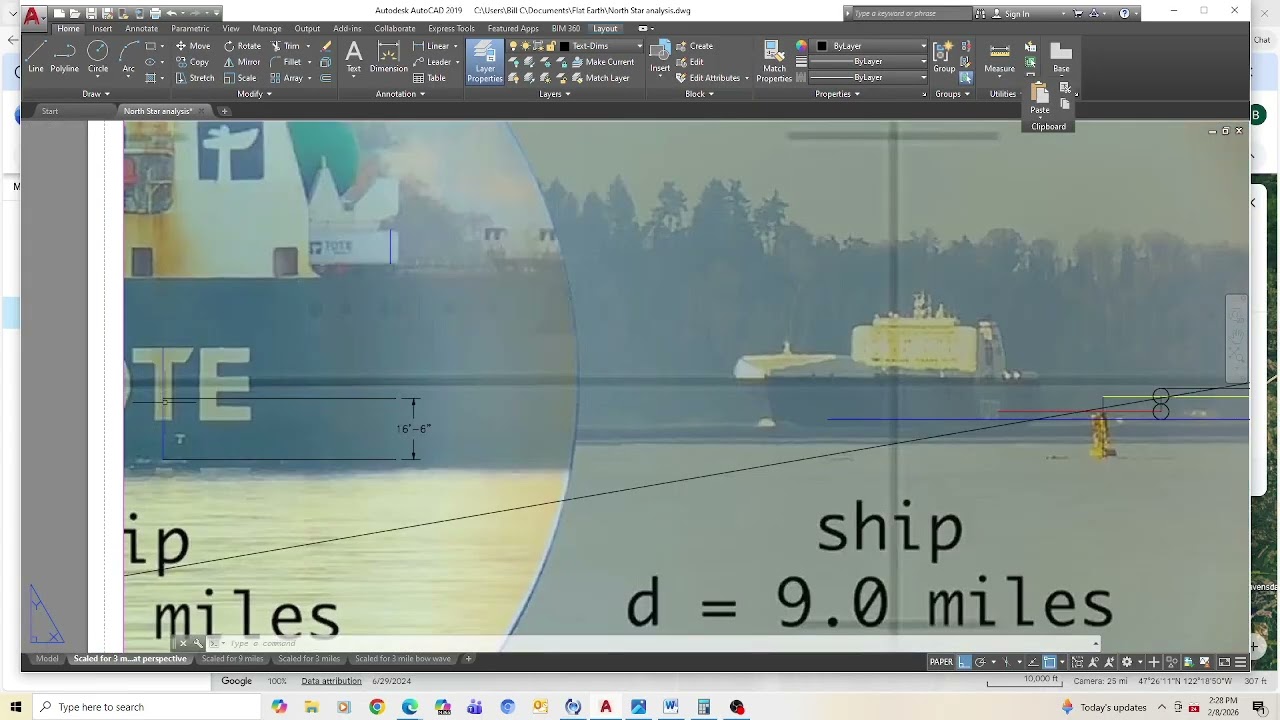Click the black ByLayer color swatch

tap(822, 46)
